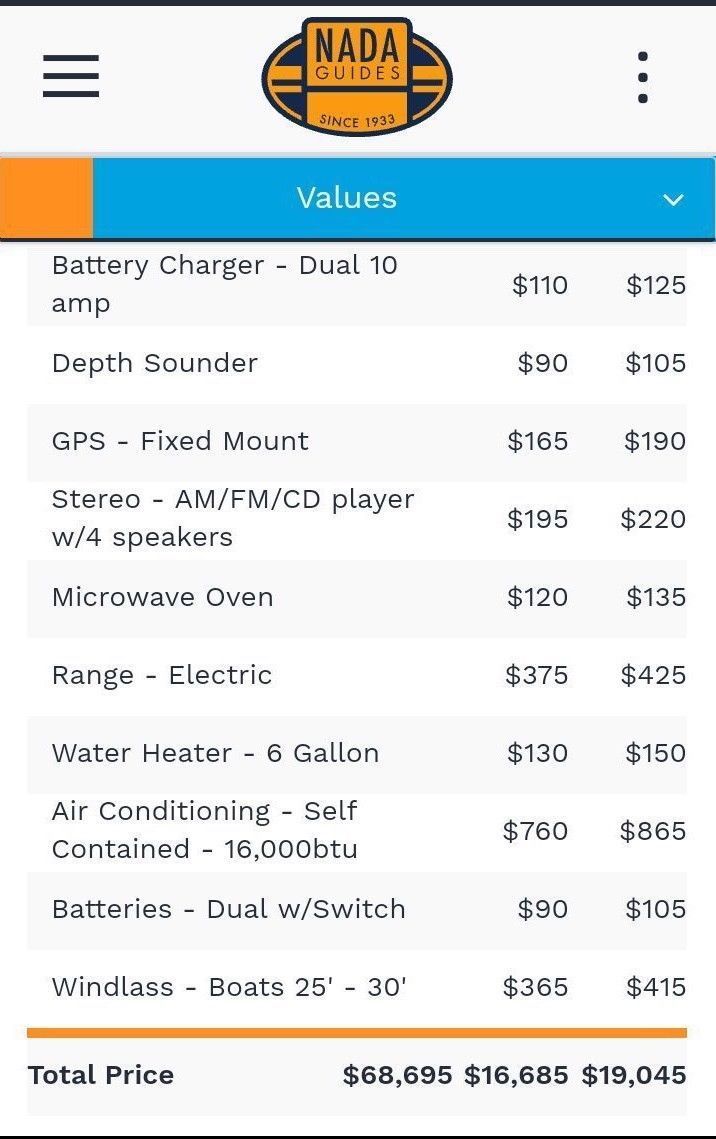This screenshot has width=716, height=1139.
Task: Open the hamburger navigation menu
Action: (x=70, y=76)
